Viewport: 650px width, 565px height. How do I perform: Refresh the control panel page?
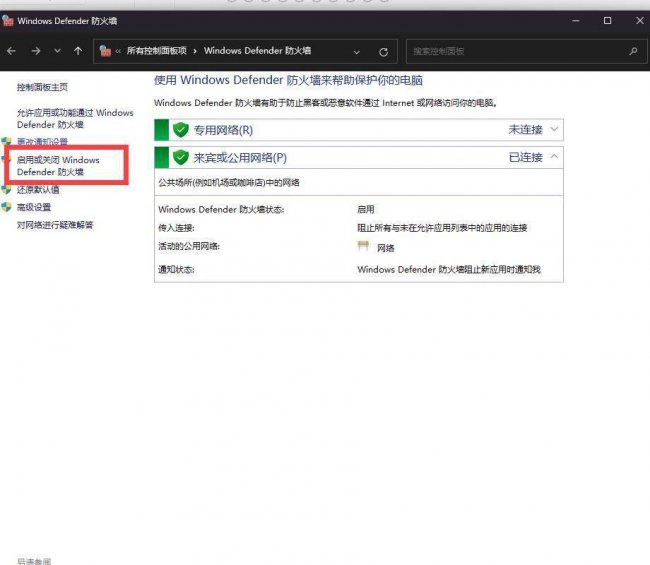[383, 52]
